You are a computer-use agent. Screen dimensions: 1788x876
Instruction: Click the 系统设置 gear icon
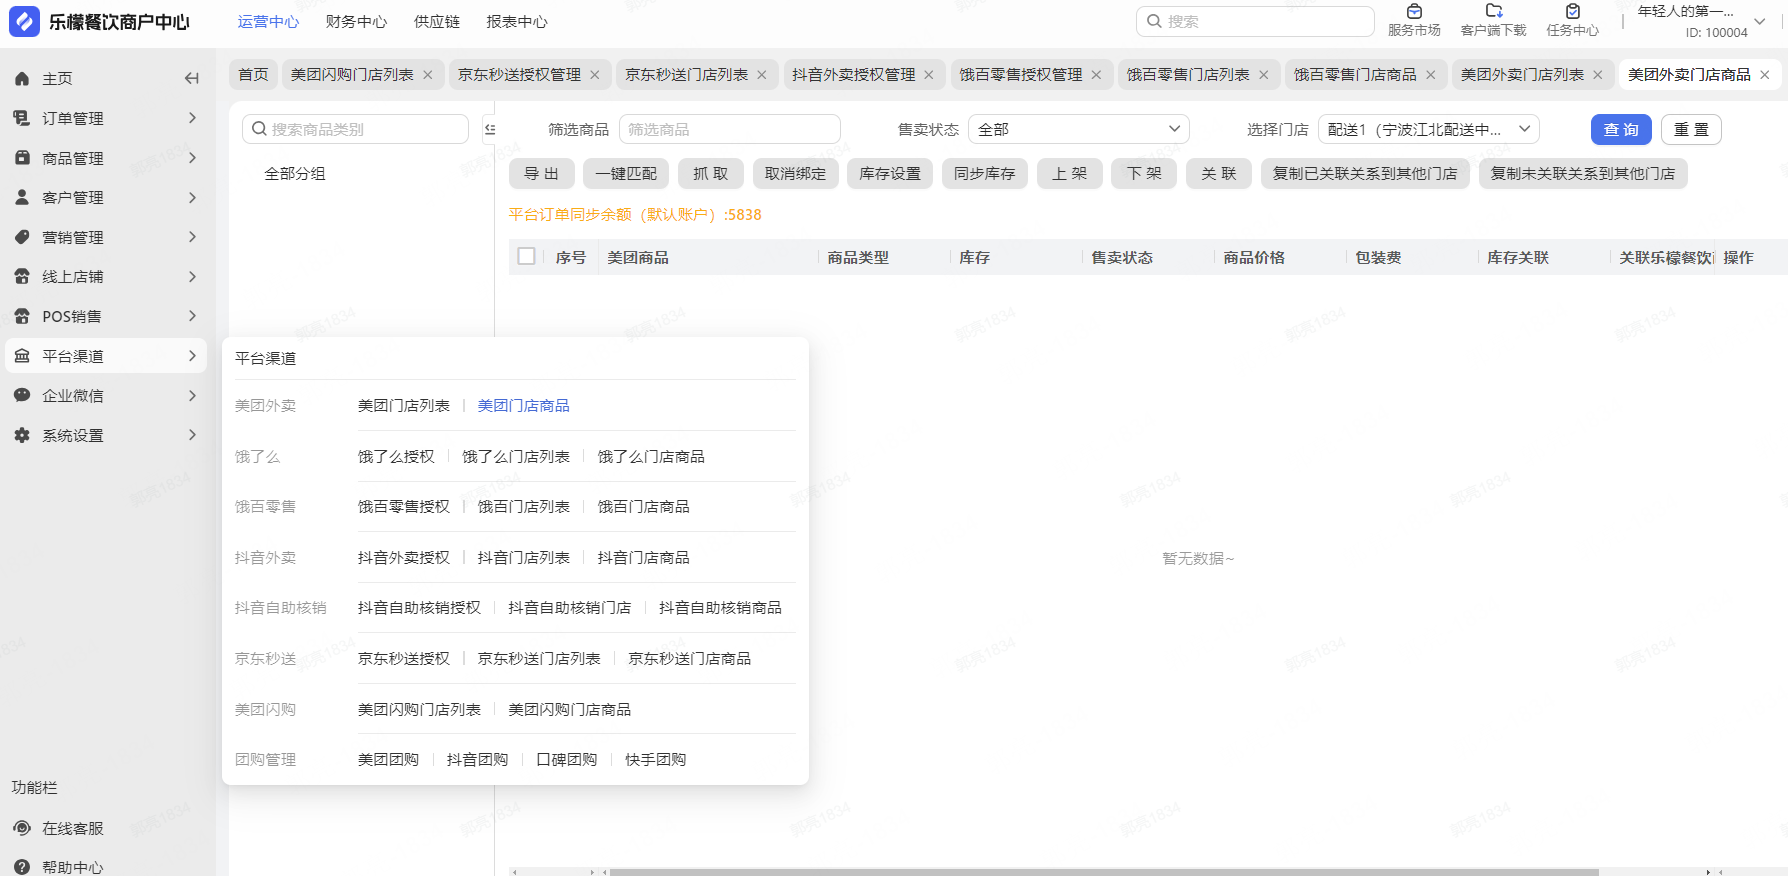click(22, 435)
